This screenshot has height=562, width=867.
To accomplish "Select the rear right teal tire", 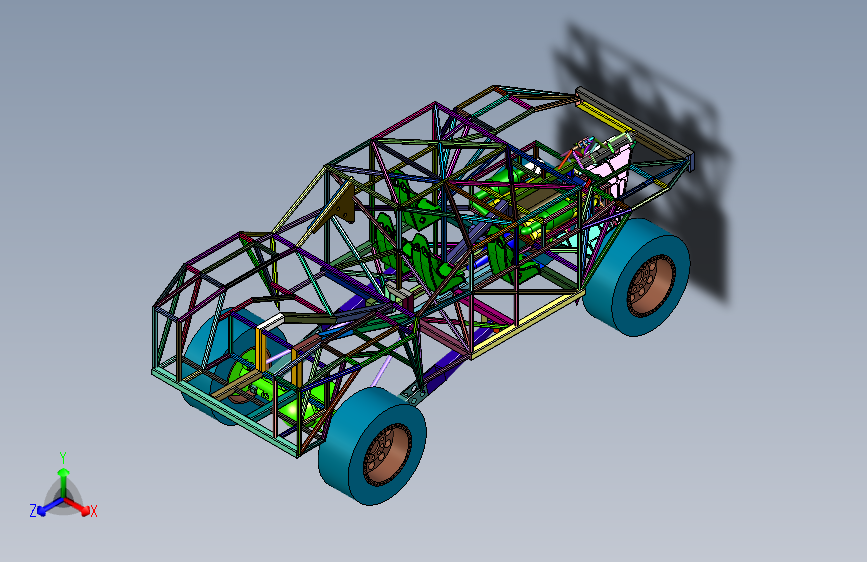I will pos(637,277).
